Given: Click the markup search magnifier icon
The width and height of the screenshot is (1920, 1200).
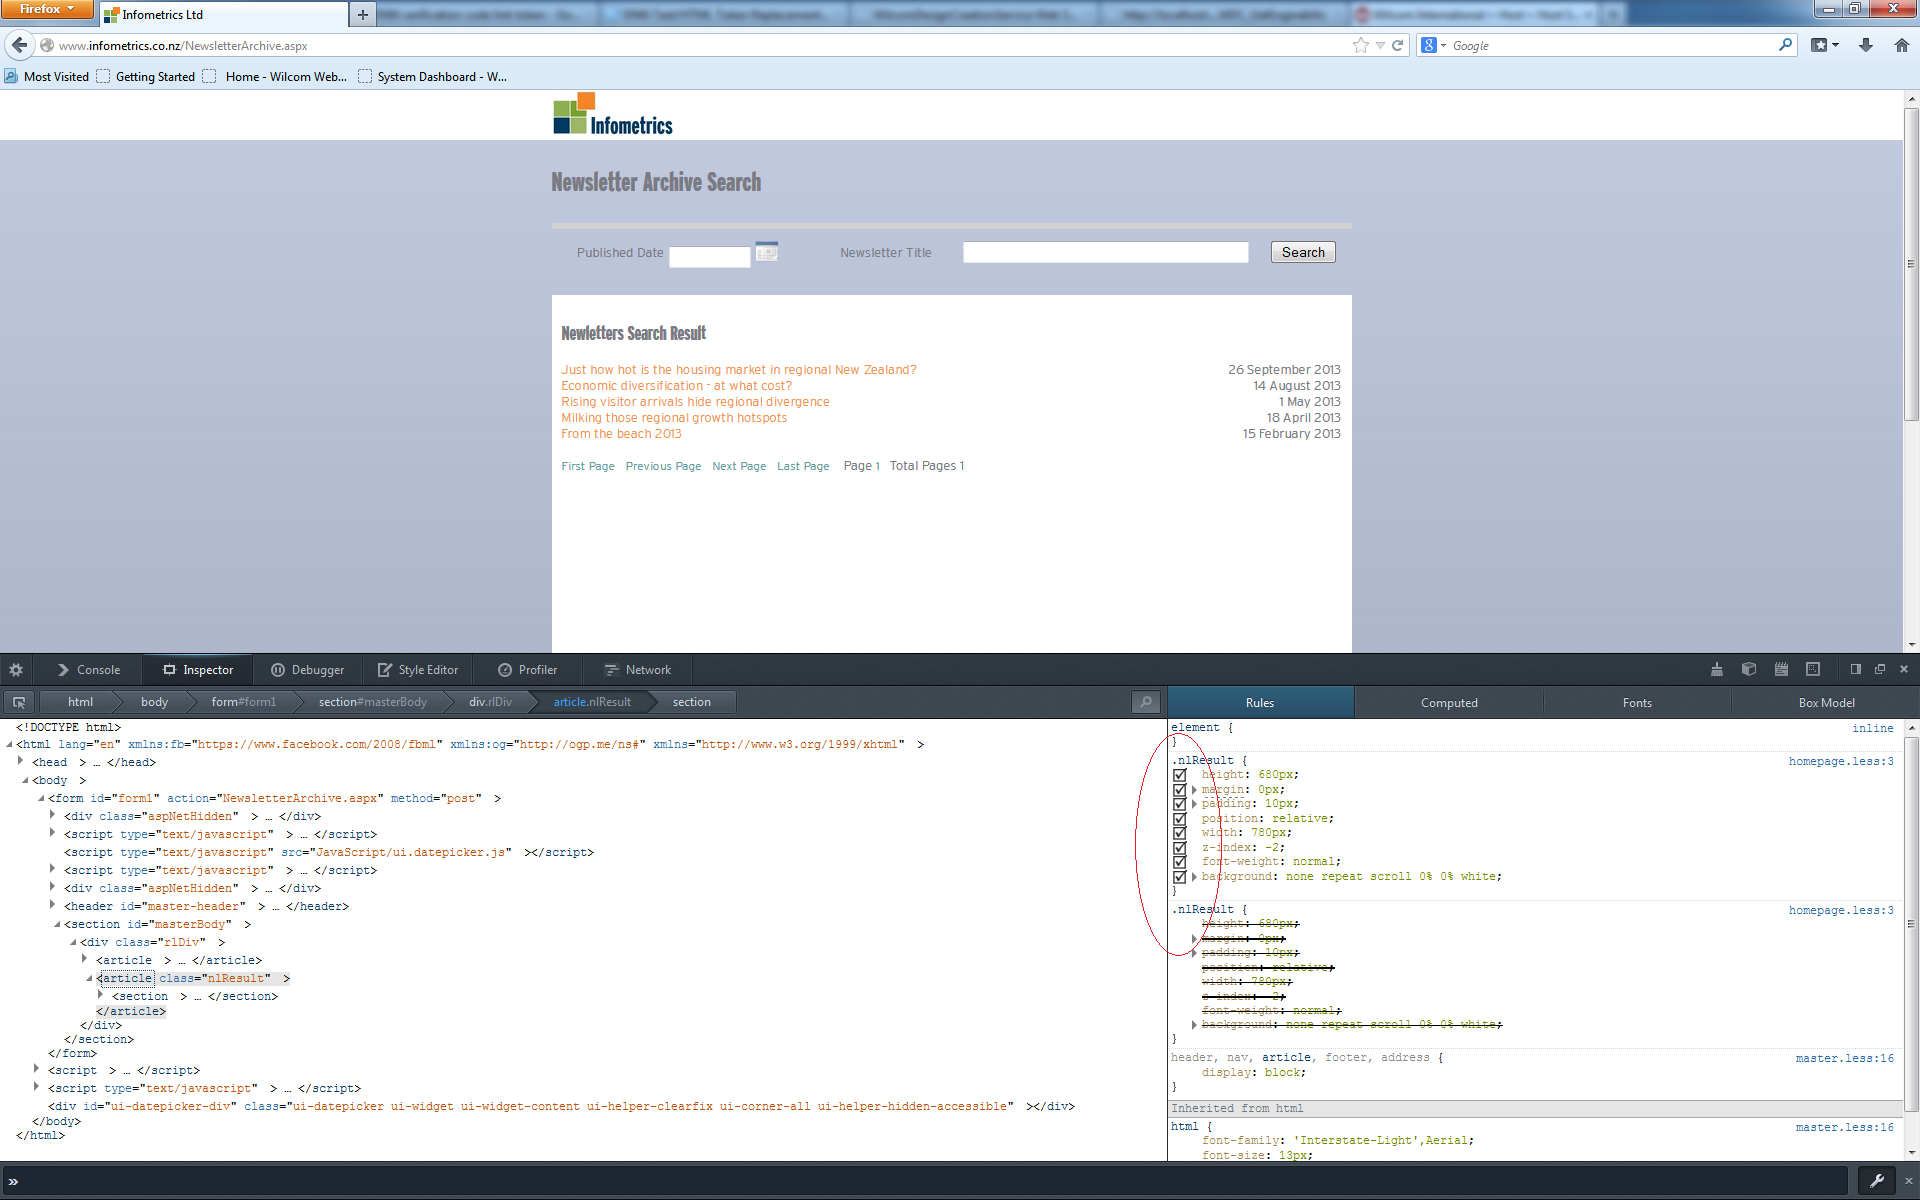Looking at the screenshot, I should click(x=1146, y=702).
